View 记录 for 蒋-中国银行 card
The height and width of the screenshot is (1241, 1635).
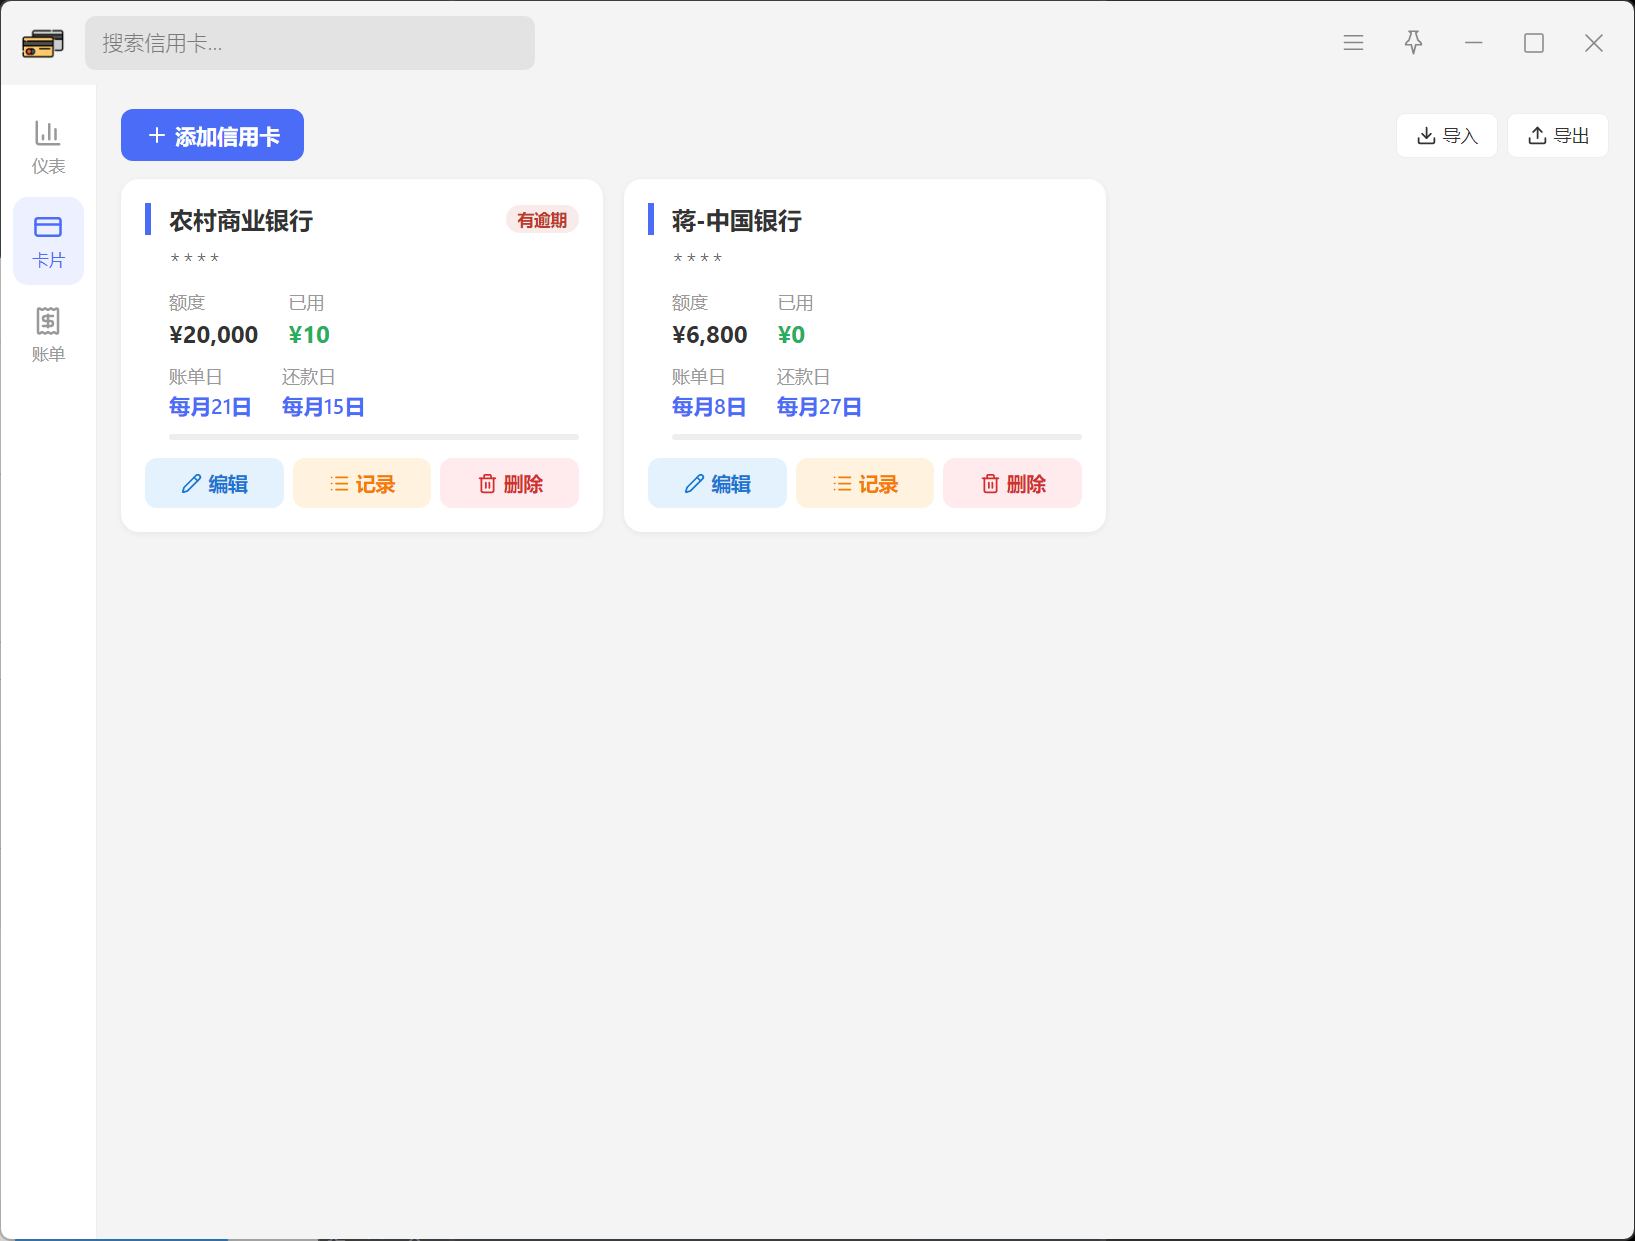point(865,484)
